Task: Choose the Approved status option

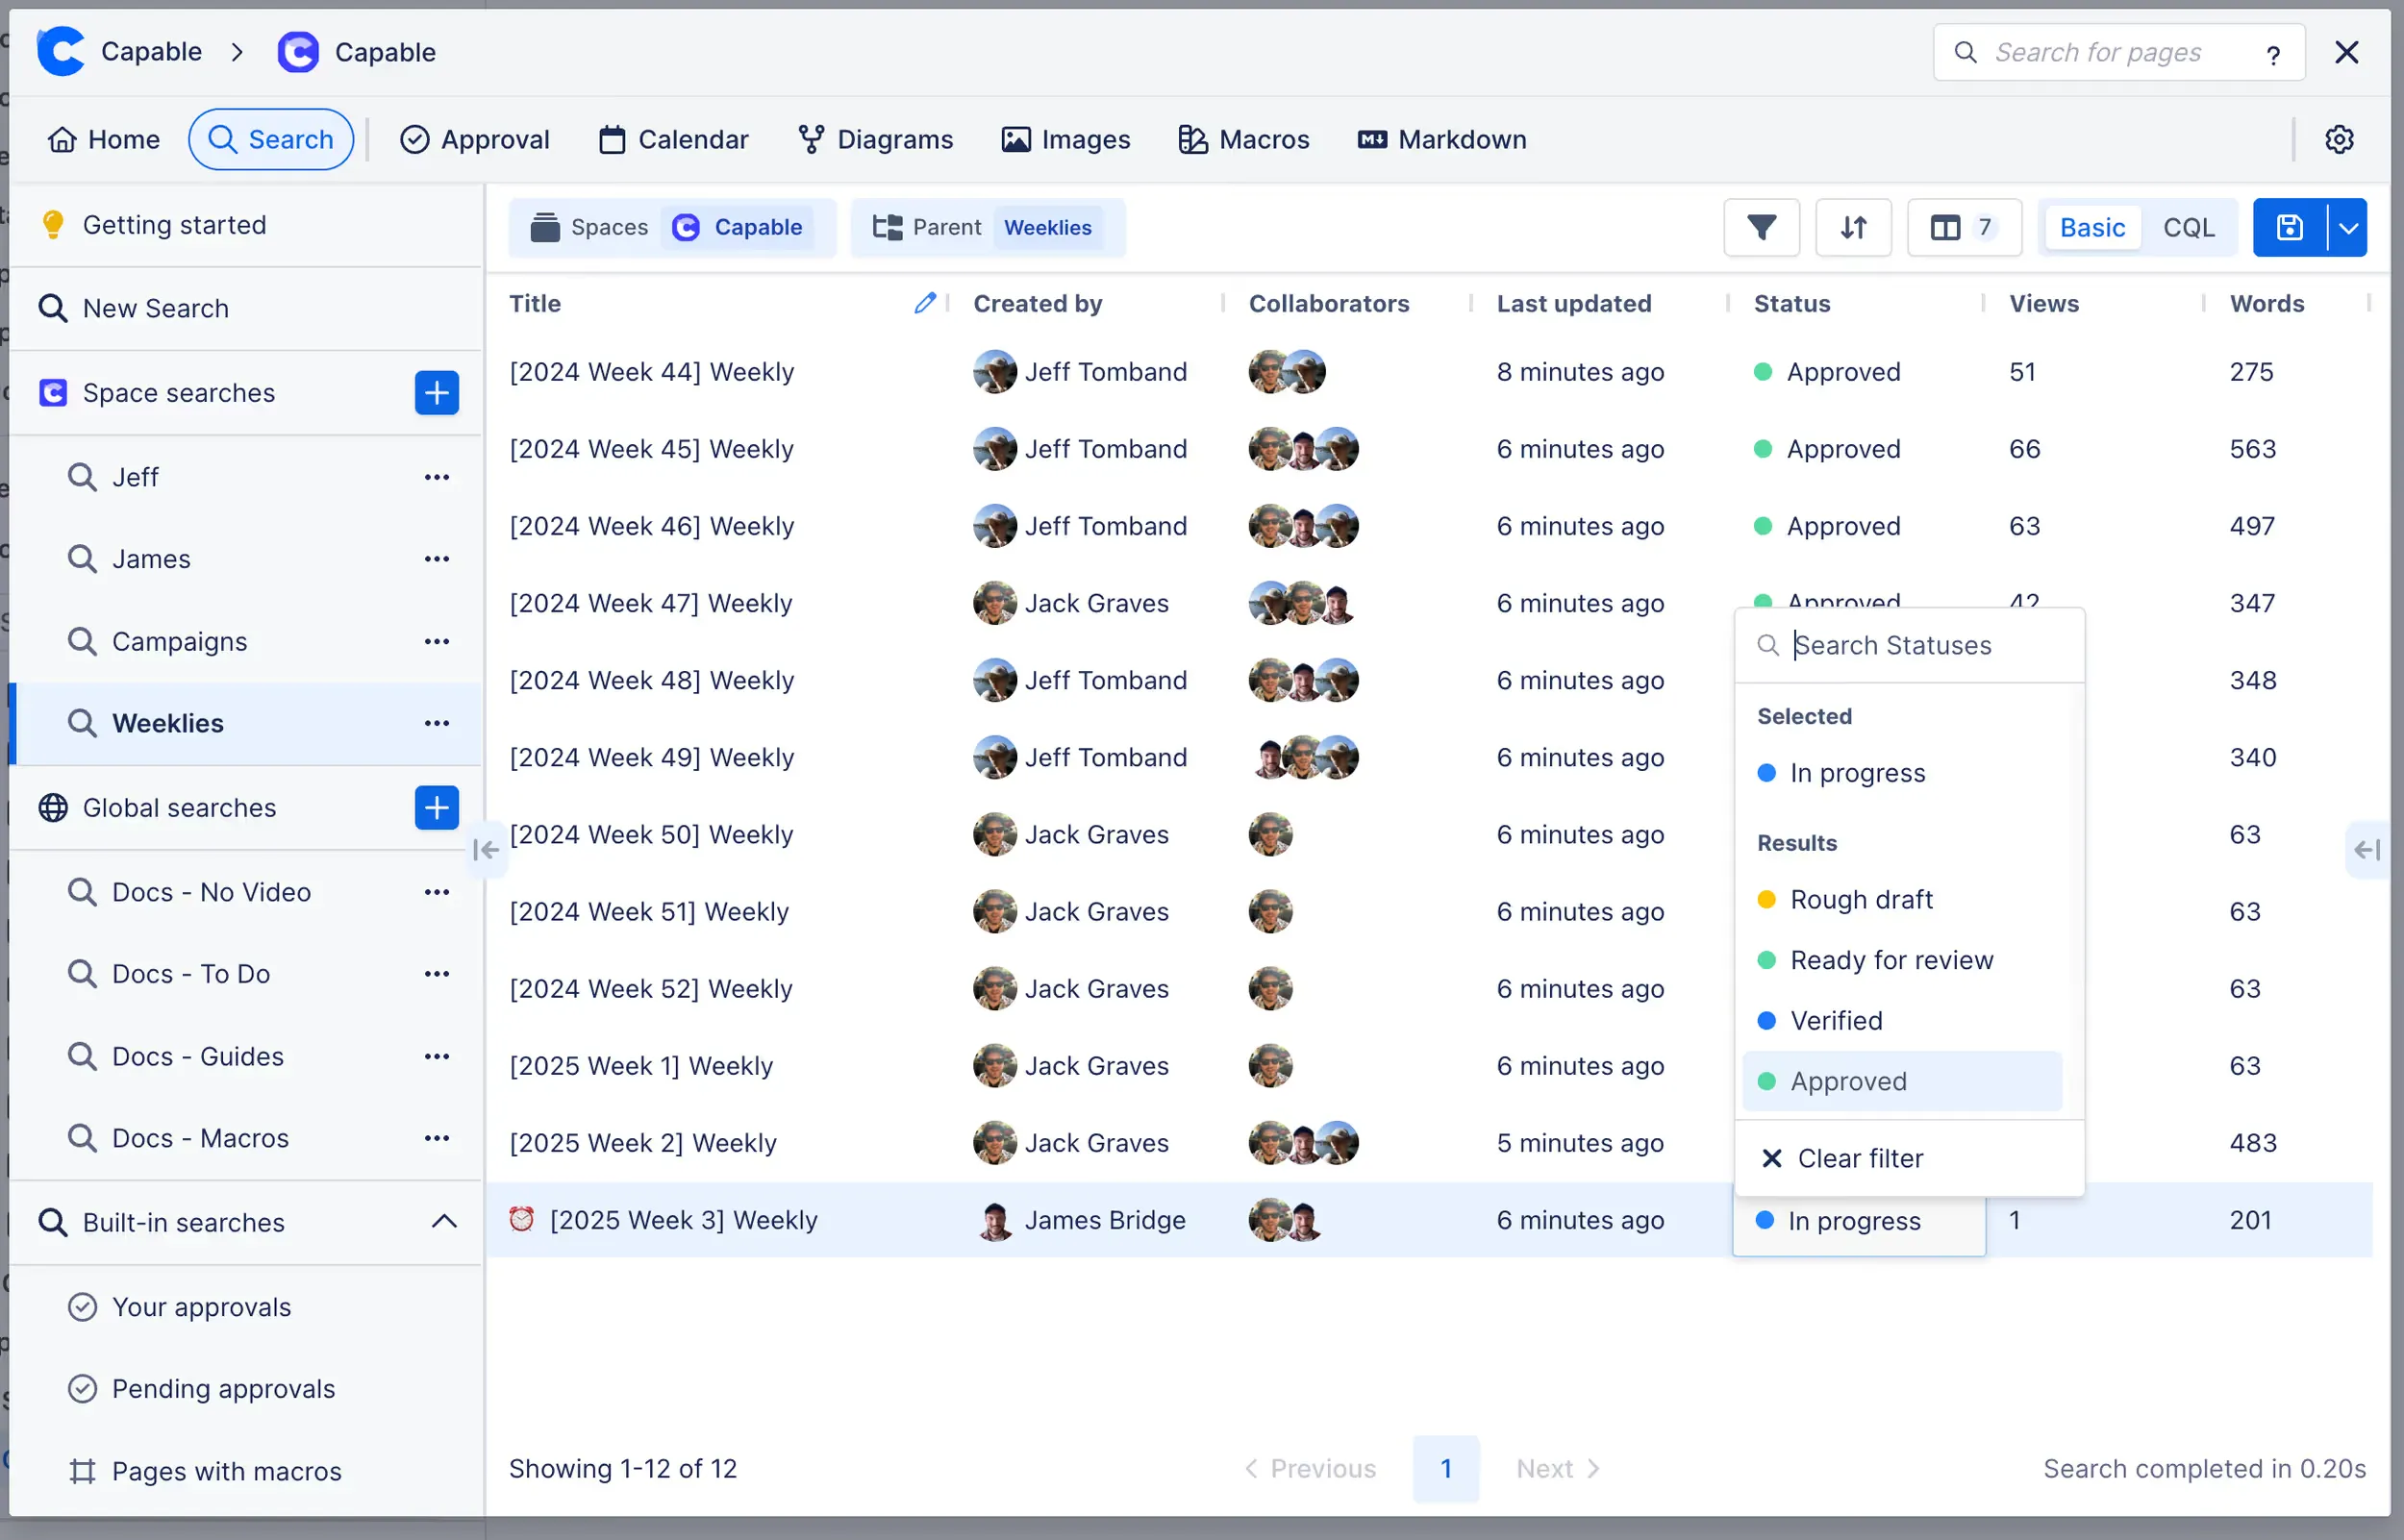Action: pos(1902,1082)
